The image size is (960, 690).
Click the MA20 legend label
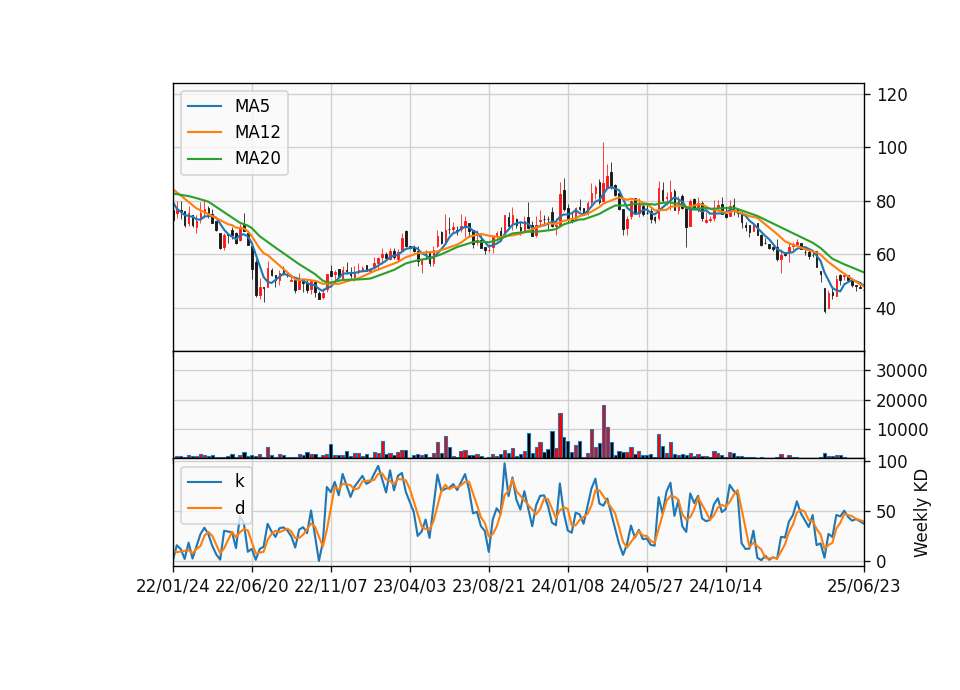[x=257, y=158]
